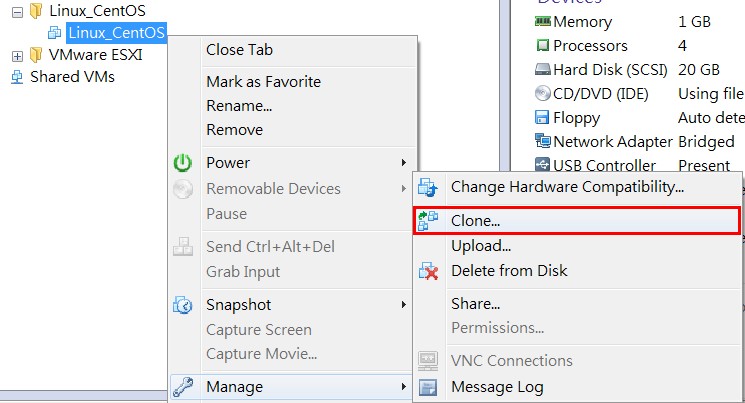This screenshot has width=745, height=403.
Task: Click Rename... in the context menu
Action: [239, 106]
